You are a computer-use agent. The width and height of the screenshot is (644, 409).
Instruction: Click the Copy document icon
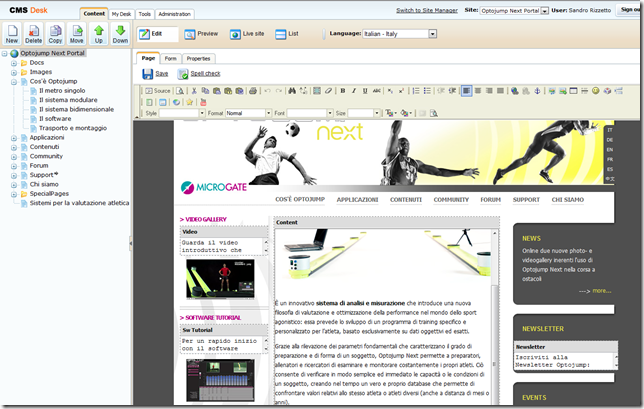(x=55, y=34)
